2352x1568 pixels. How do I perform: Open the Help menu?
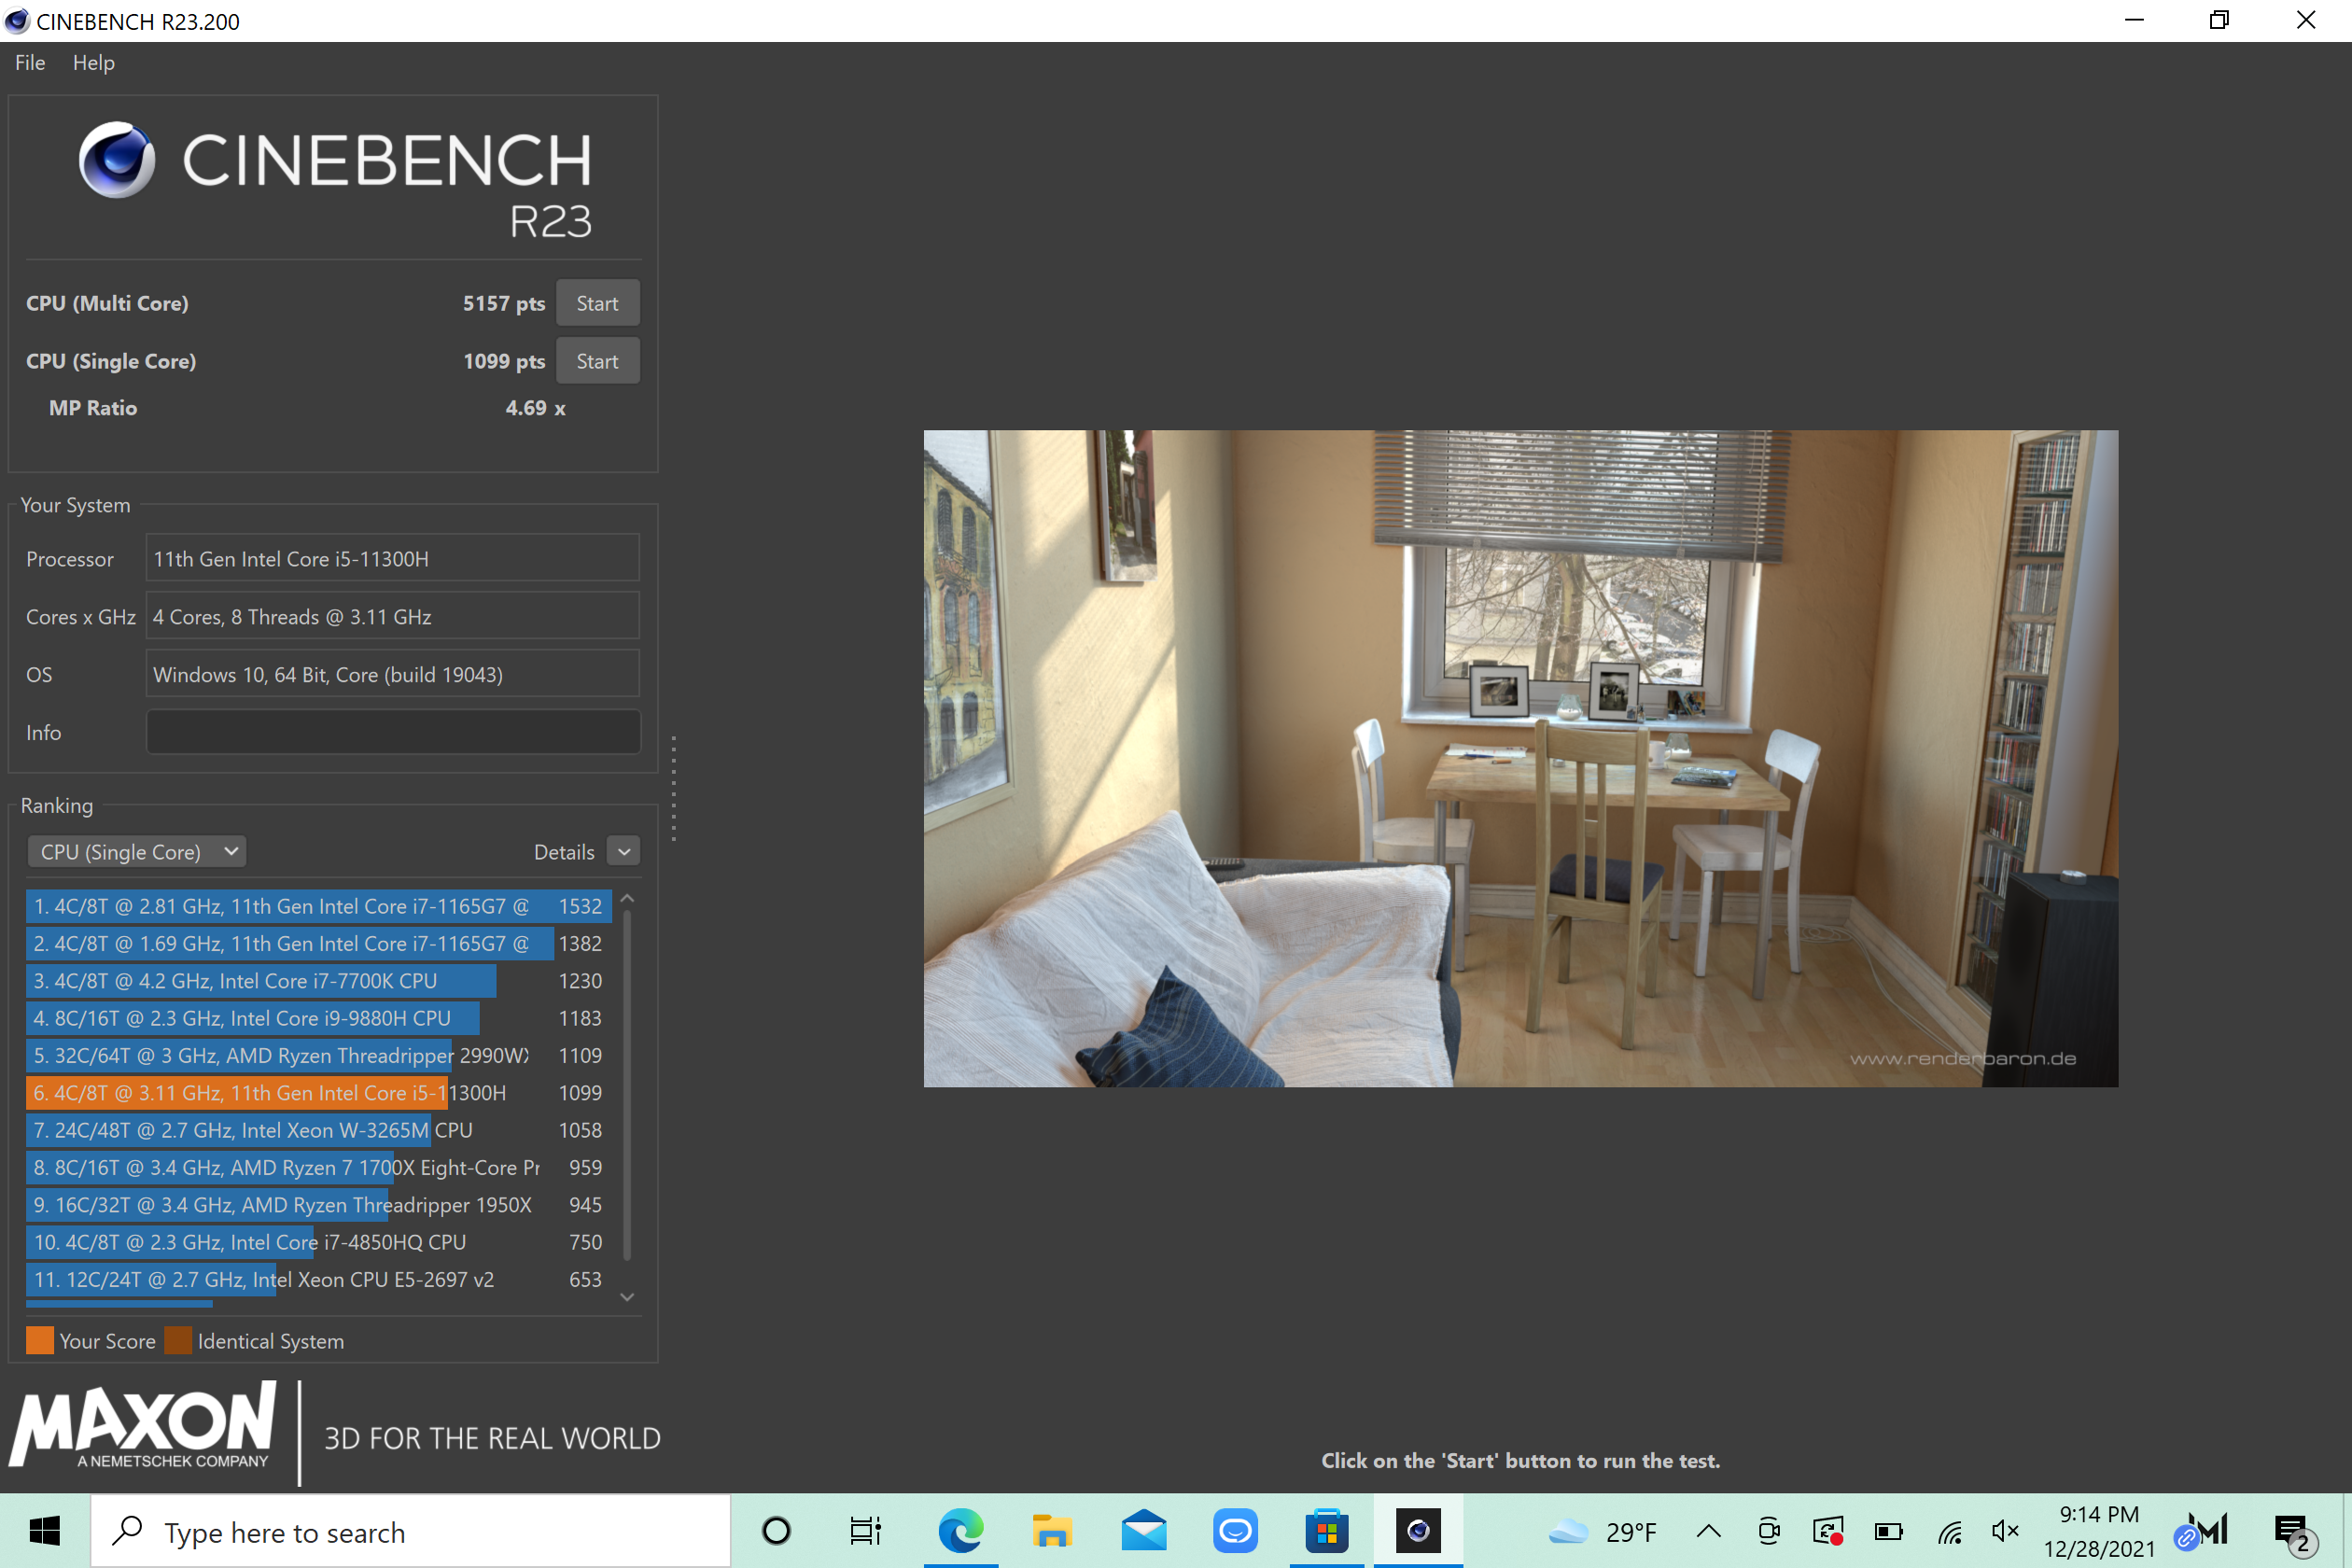point(93,63)
